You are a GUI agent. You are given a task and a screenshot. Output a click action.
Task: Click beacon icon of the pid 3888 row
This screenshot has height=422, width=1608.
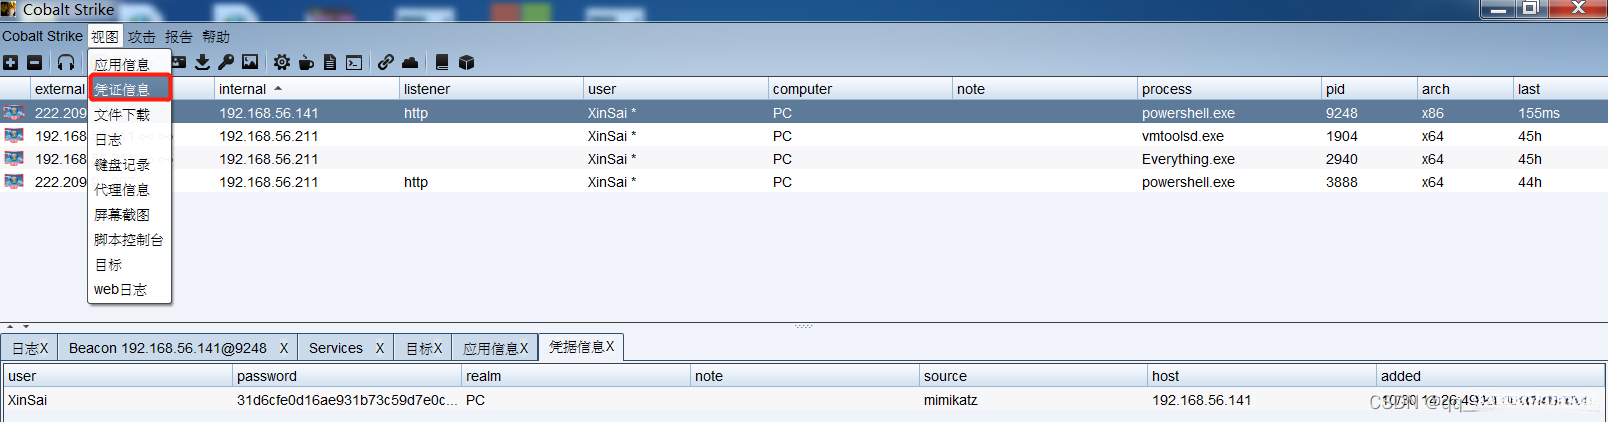click(14, 182)
